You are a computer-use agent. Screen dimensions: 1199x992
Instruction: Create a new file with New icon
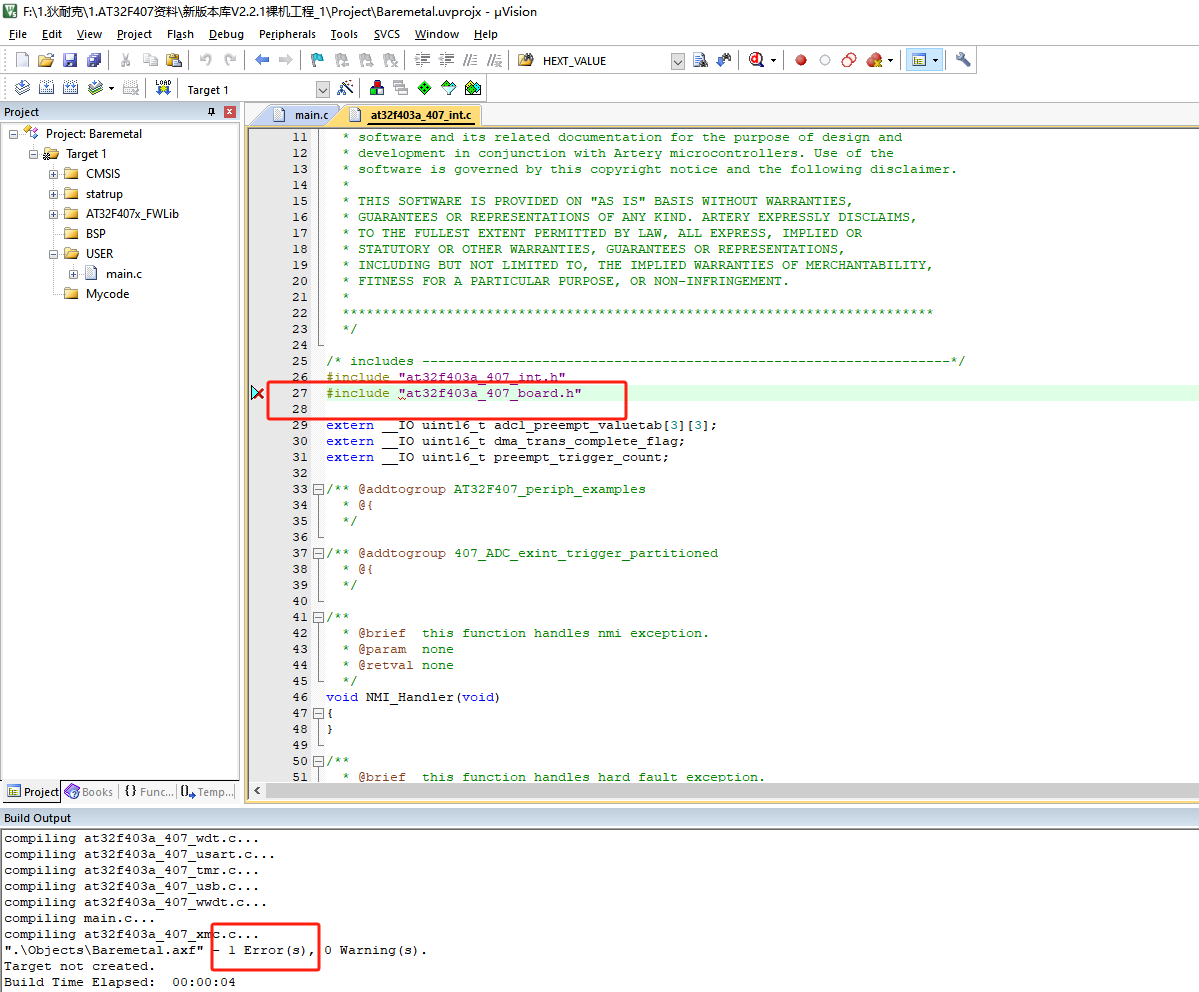pos(22,60)
